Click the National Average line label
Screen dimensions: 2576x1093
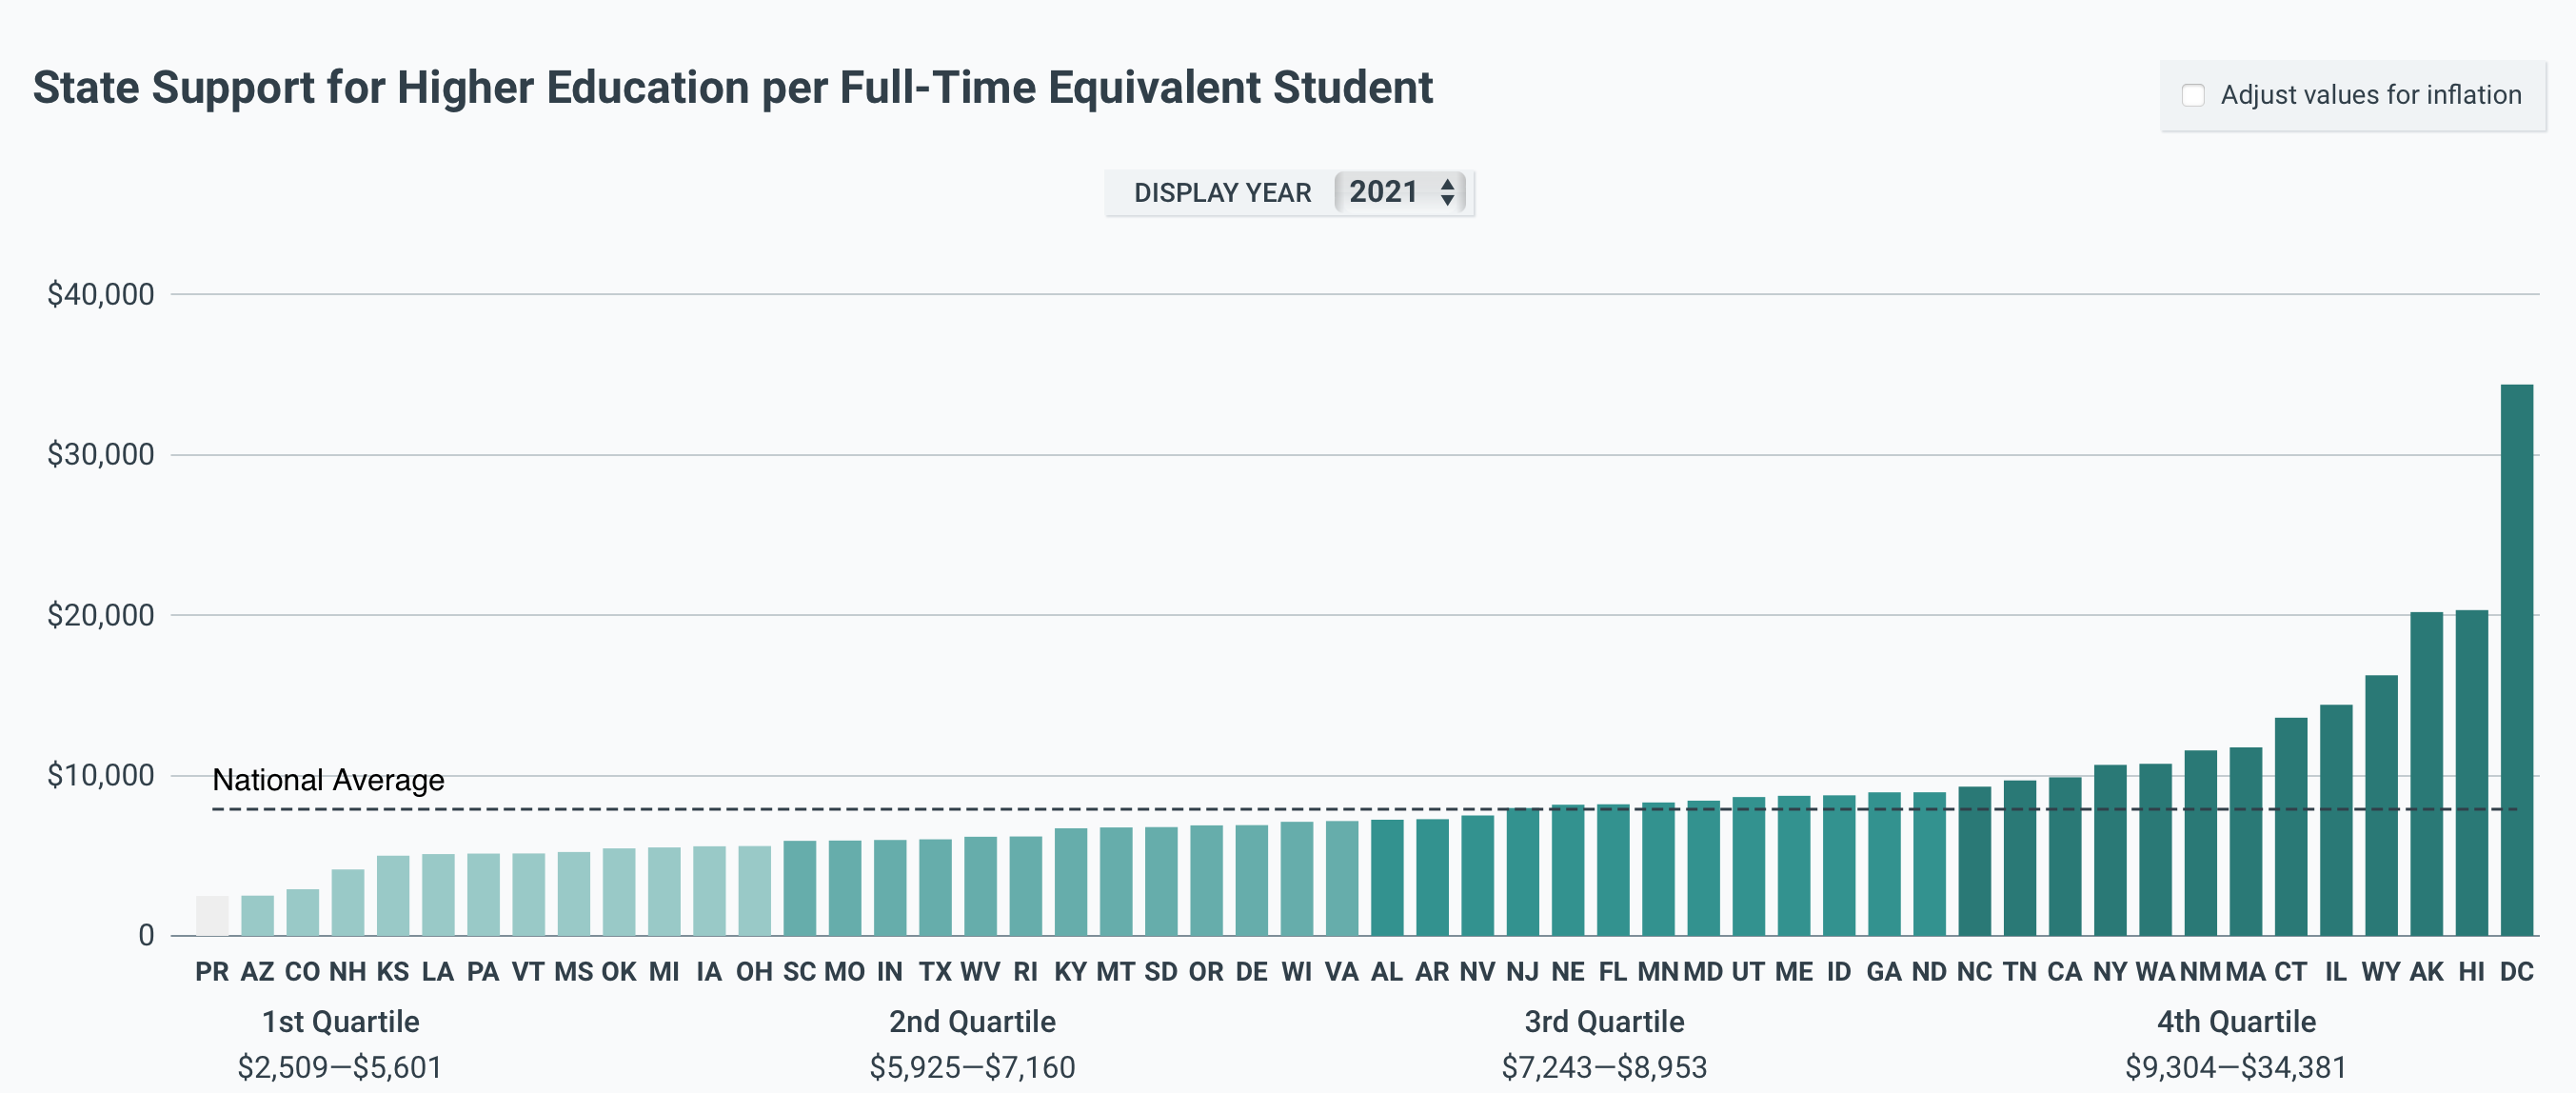click(328, 780)
